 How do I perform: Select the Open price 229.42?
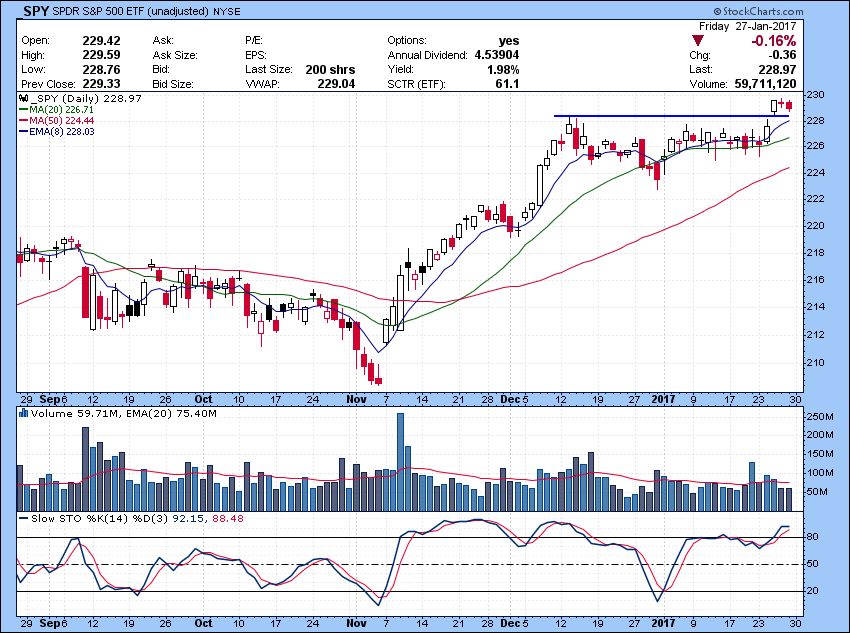click(x=101, y=41)
